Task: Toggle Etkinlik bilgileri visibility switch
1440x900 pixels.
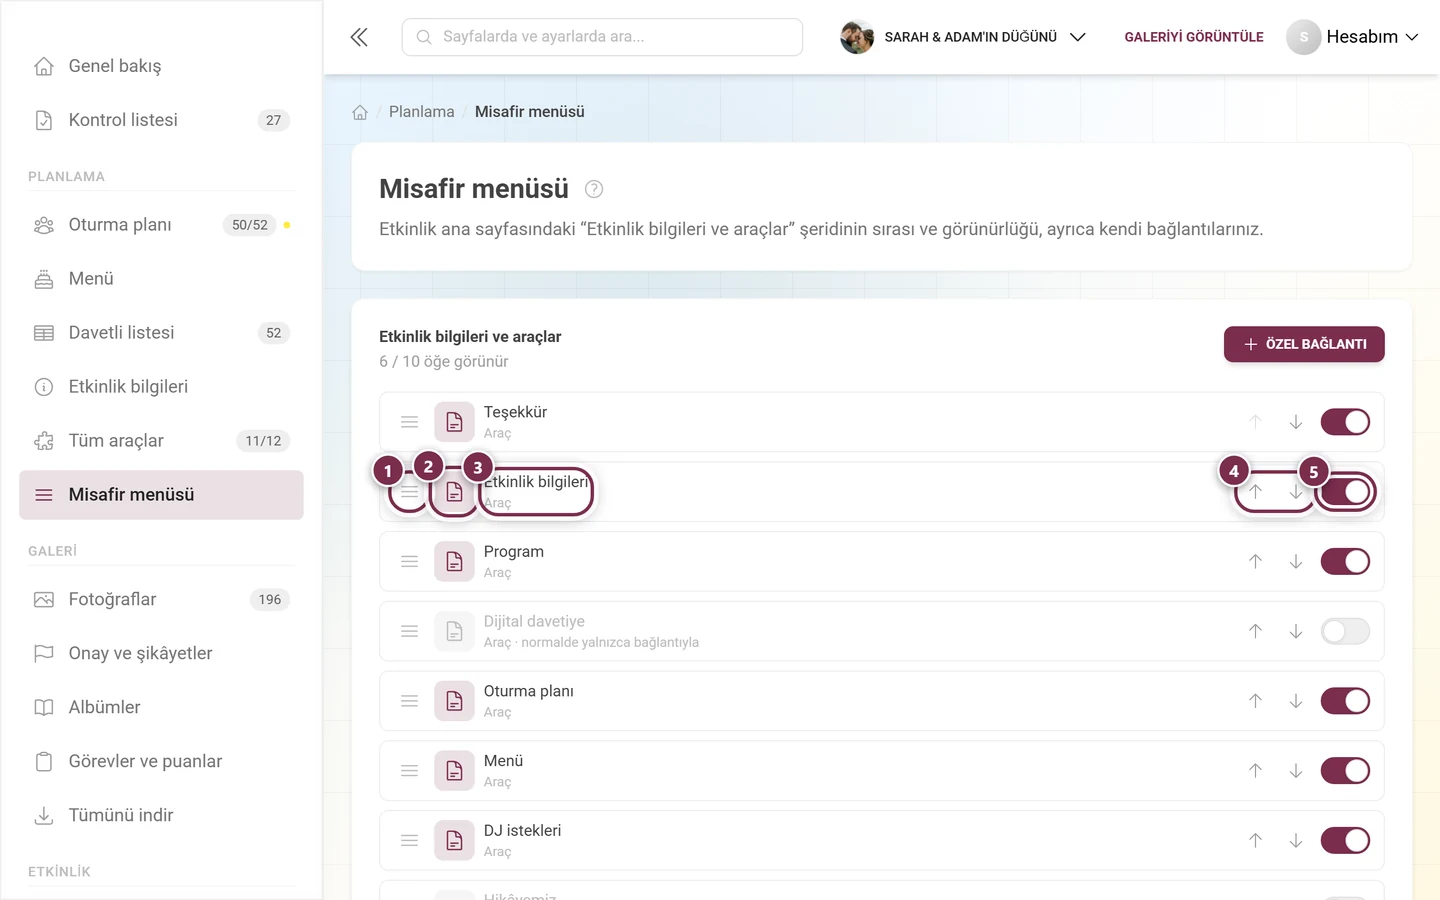Action: (1345, 492)
